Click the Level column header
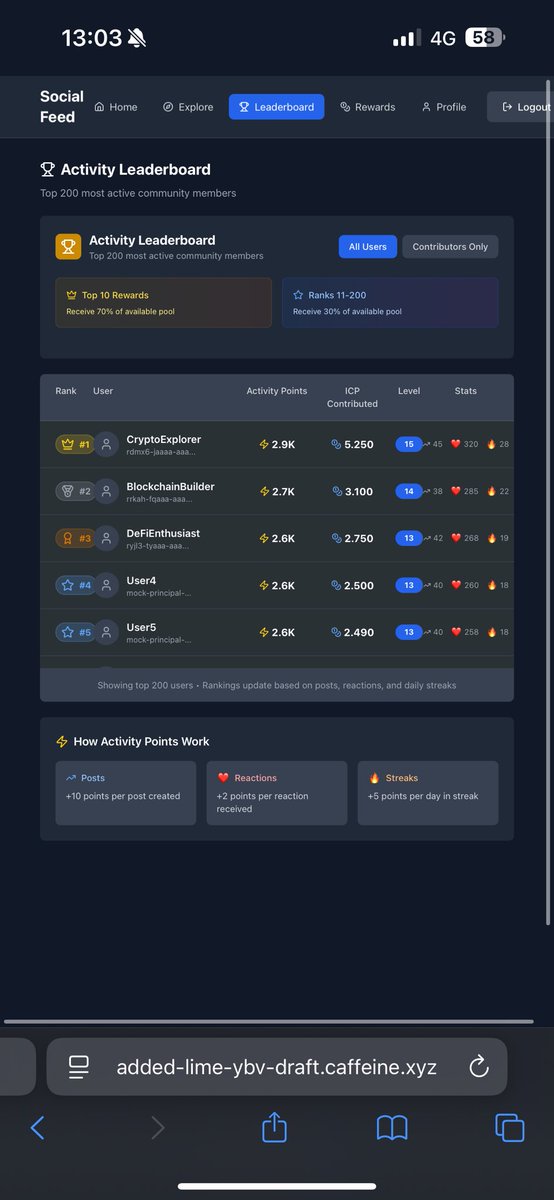This screenshot has height=1200, width=554. pyautogui.click(x=409, y=391)
